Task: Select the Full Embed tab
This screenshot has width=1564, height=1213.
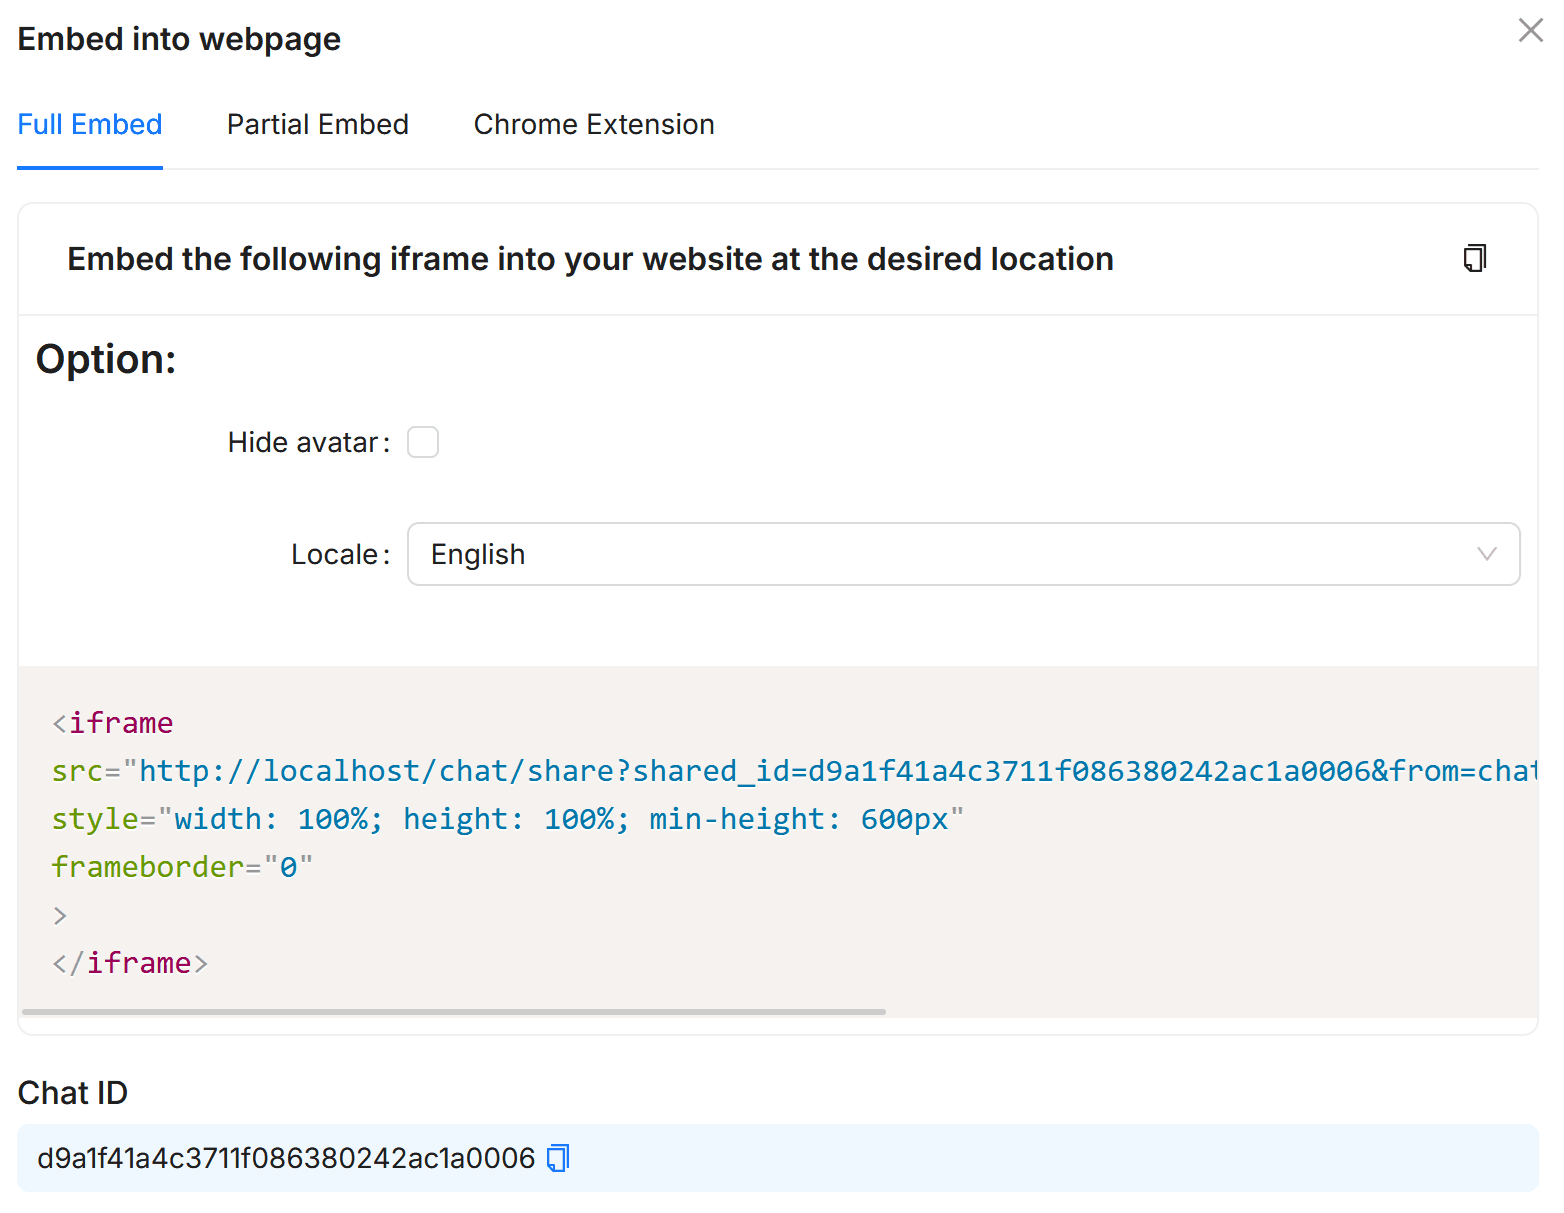Action: [89, 124]
